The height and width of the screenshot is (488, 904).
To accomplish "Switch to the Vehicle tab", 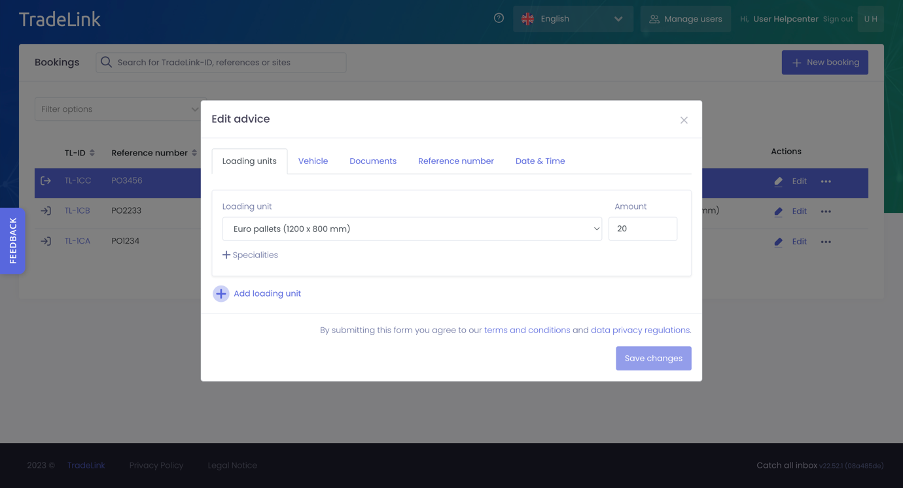I will click(313, 161).
